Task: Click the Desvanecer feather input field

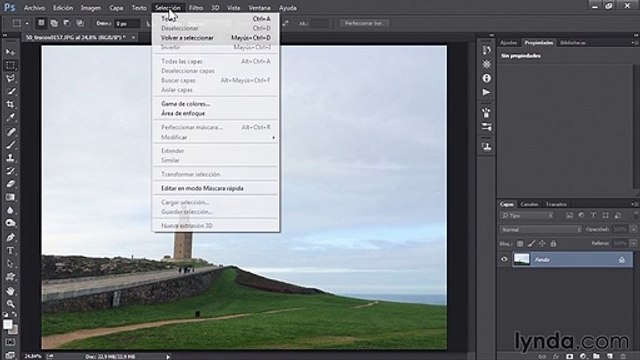Action: click(x=127, y=24)
